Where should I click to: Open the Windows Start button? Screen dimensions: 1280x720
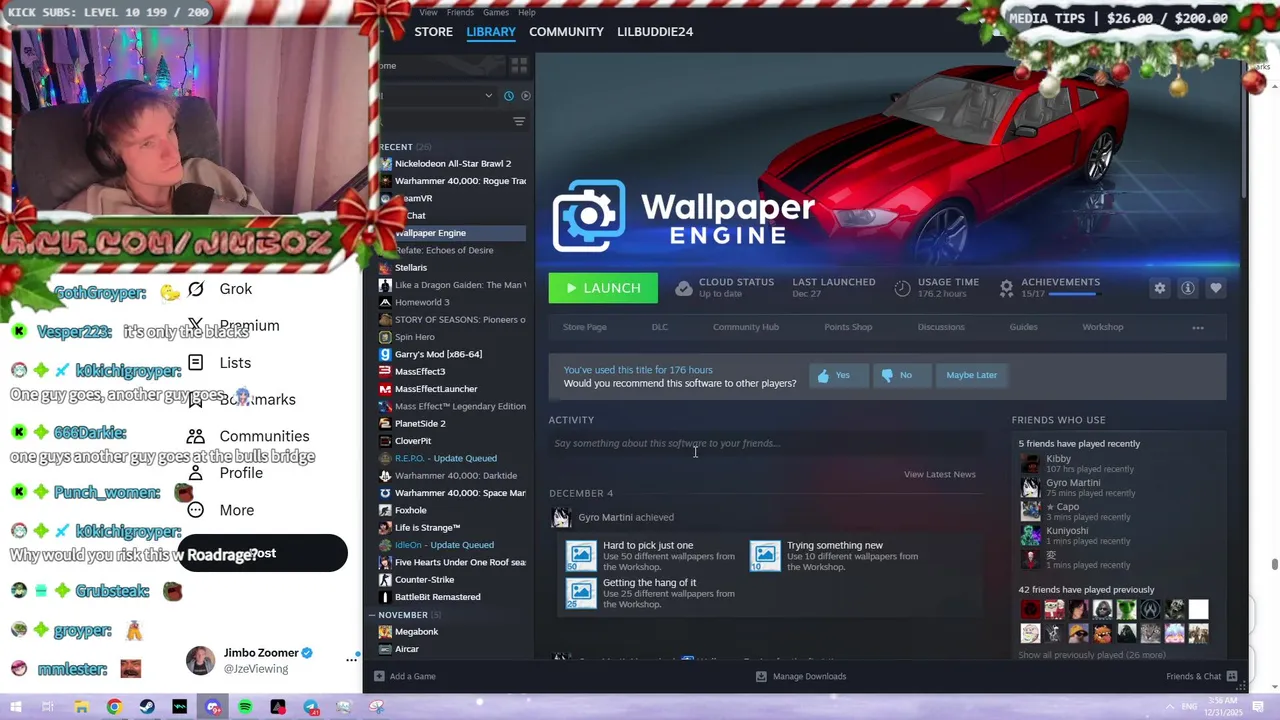(x=15, y=707)
